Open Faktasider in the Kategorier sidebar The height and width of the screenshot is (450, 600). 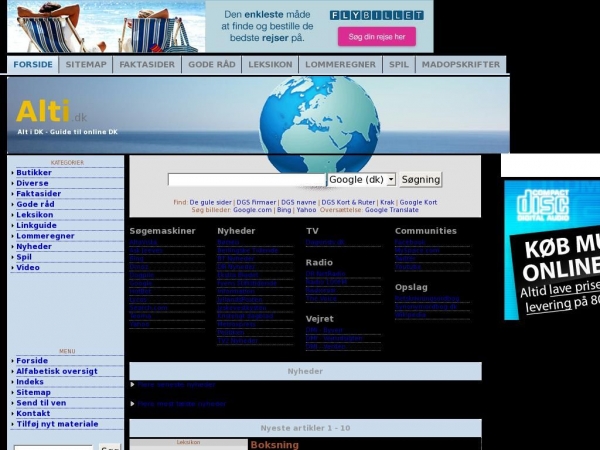(x=39, y=194)
